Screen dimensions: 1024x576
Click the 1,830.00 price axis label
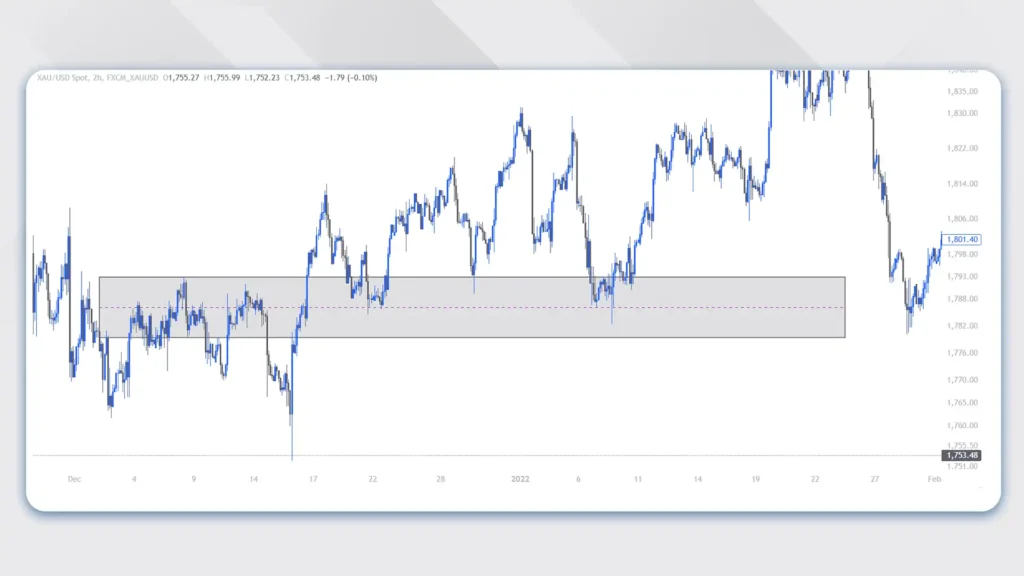[x=962, y=113]
